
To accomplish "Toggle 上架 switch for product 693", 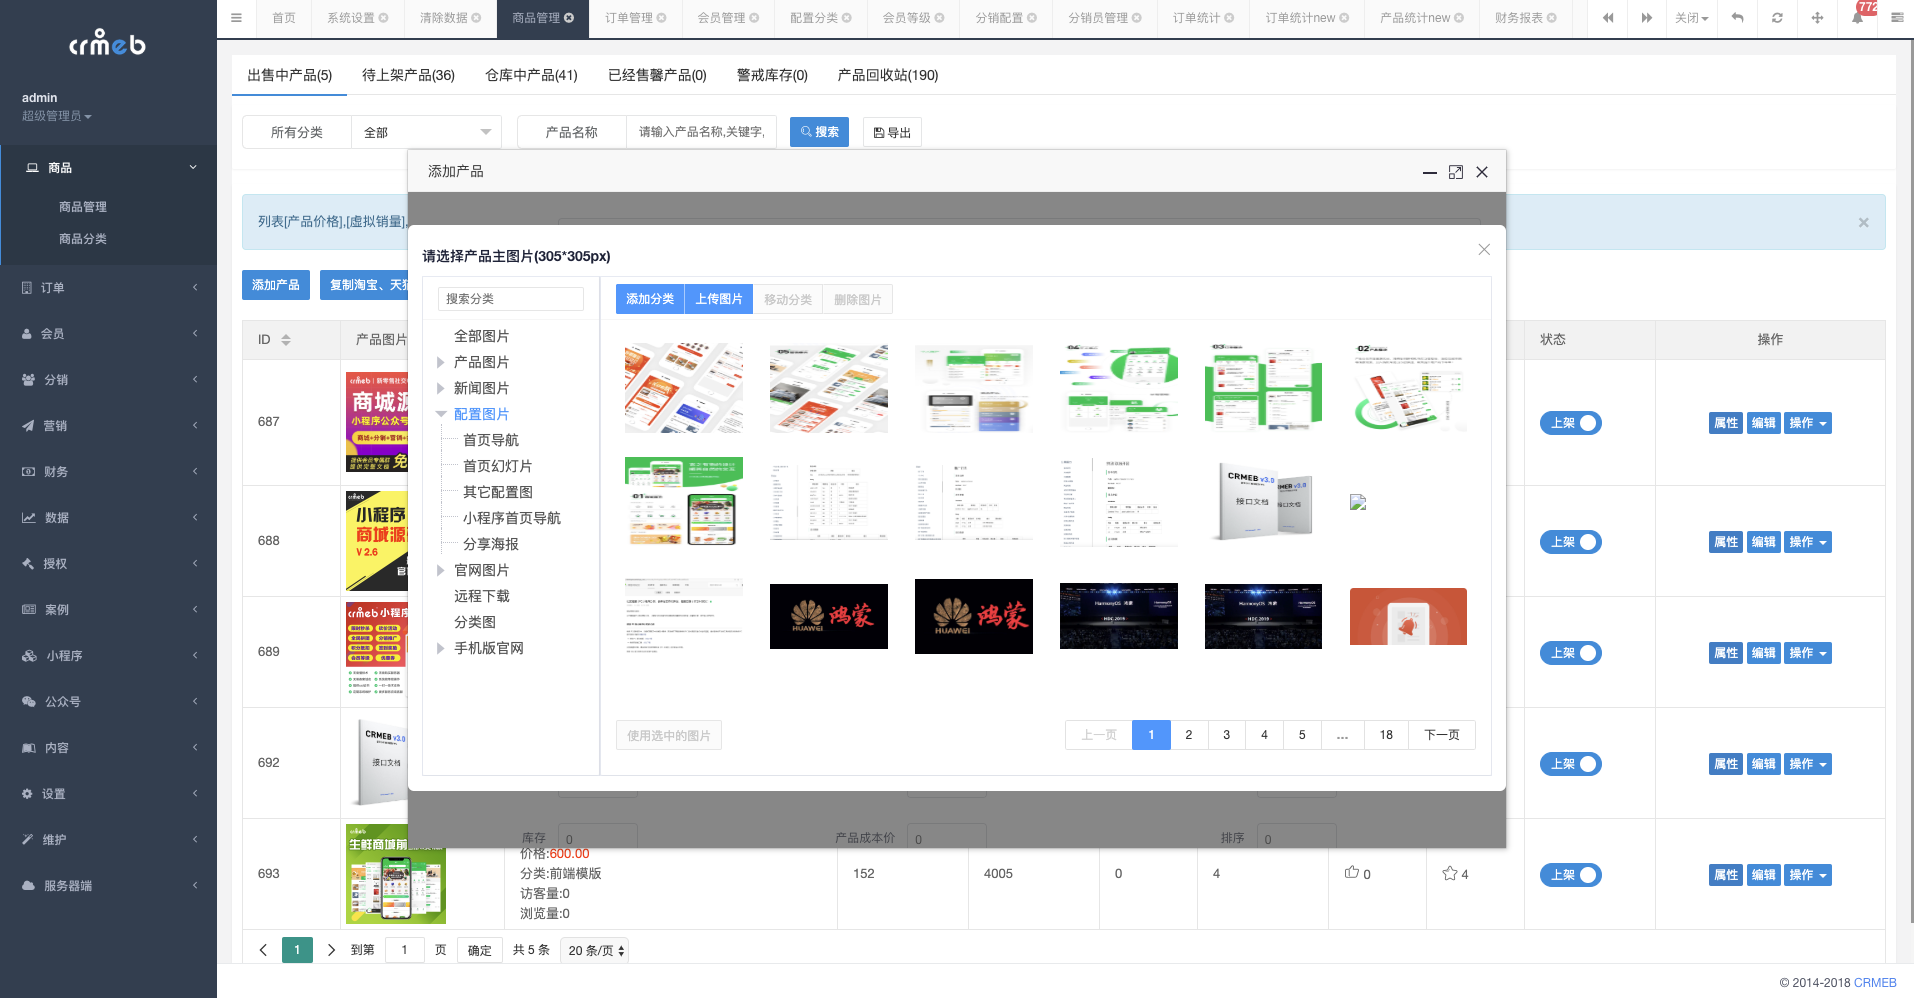I will (x=1570, y=874).
